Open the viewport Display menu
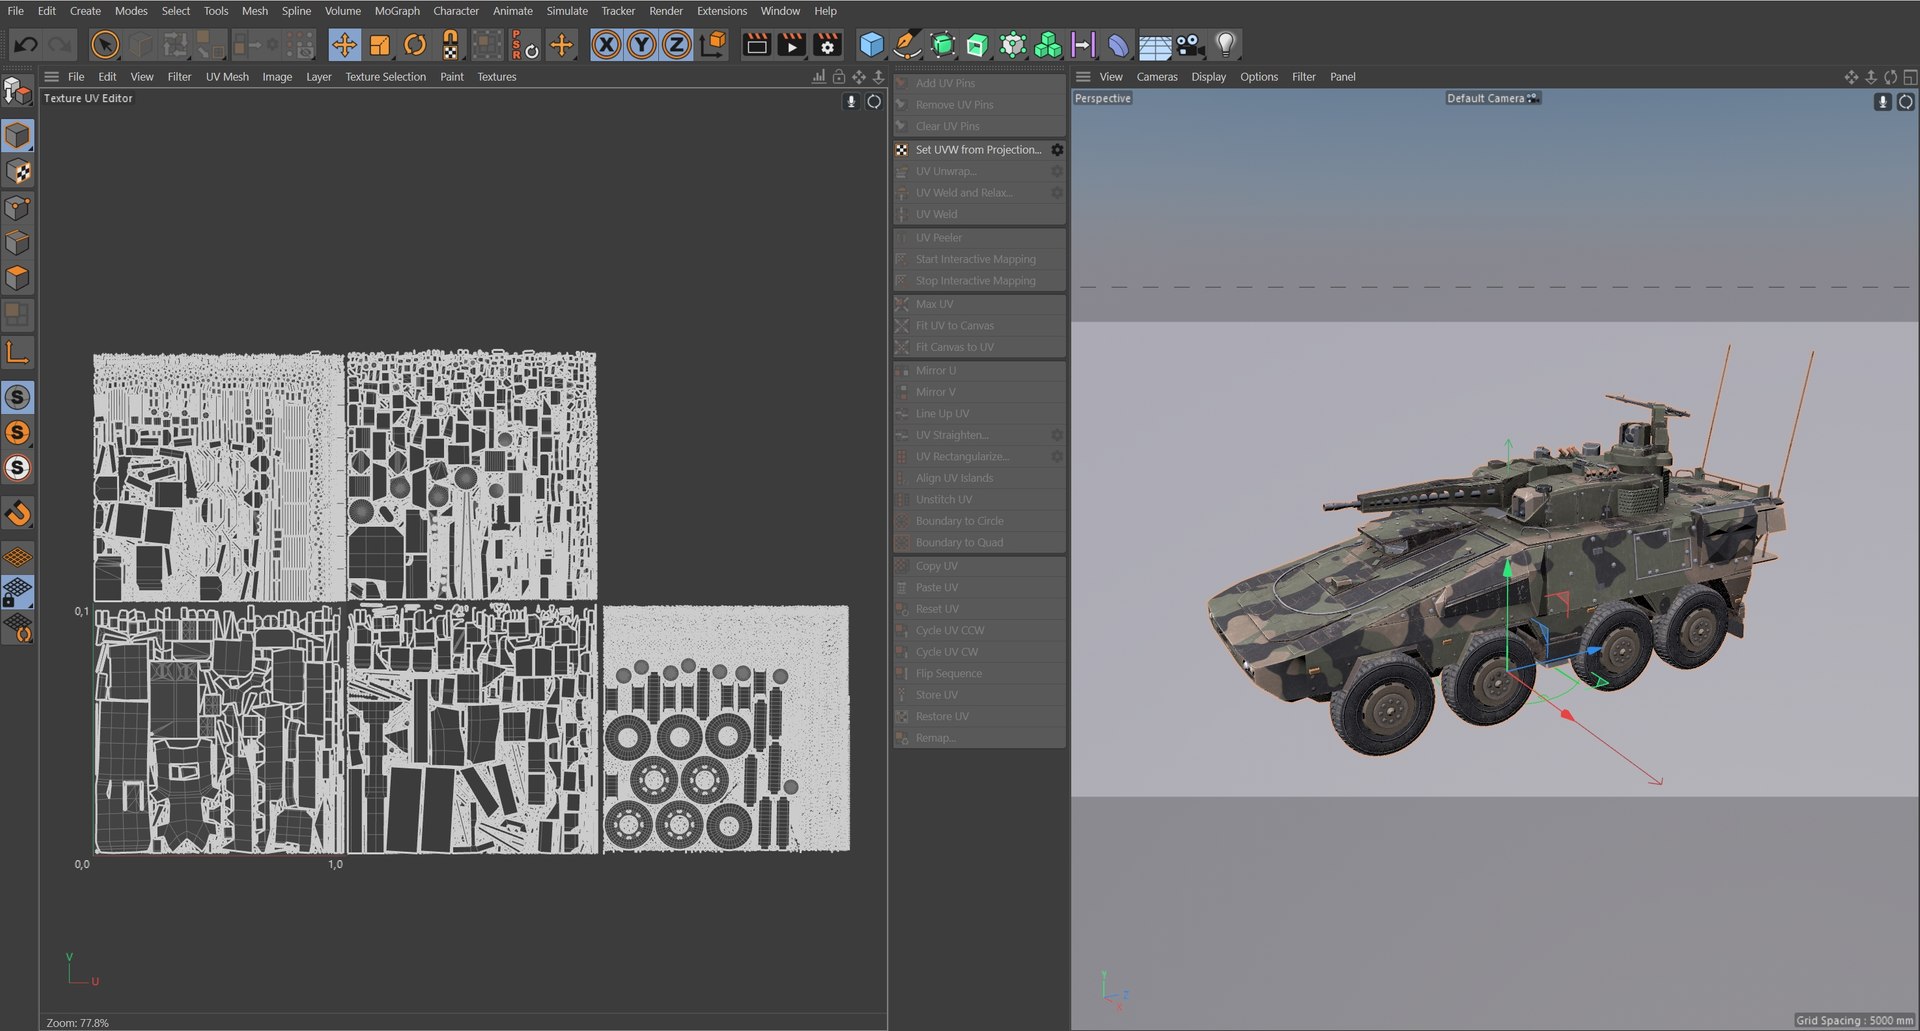1920x1031 pixels. pos(1208,77)
